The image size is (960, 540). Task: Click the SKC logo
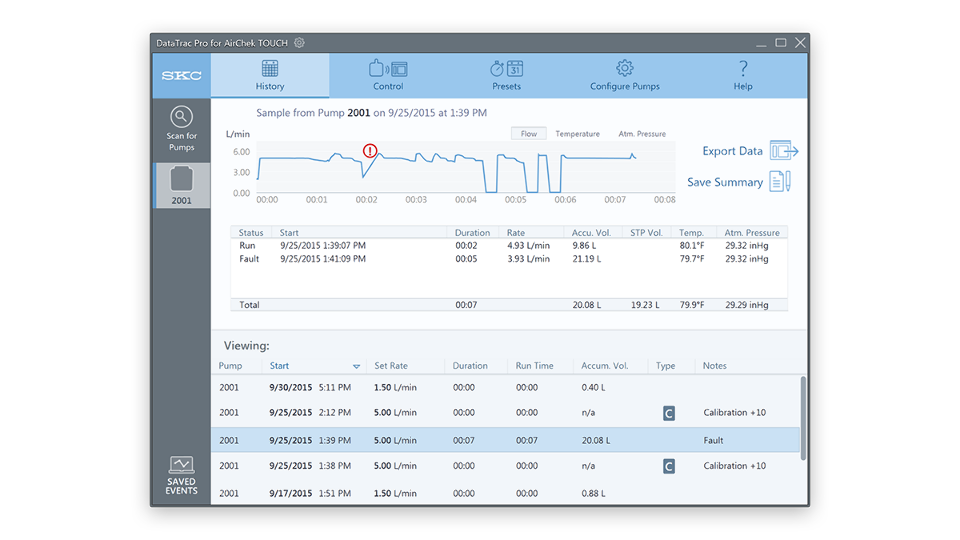click(x=181, y=76)
